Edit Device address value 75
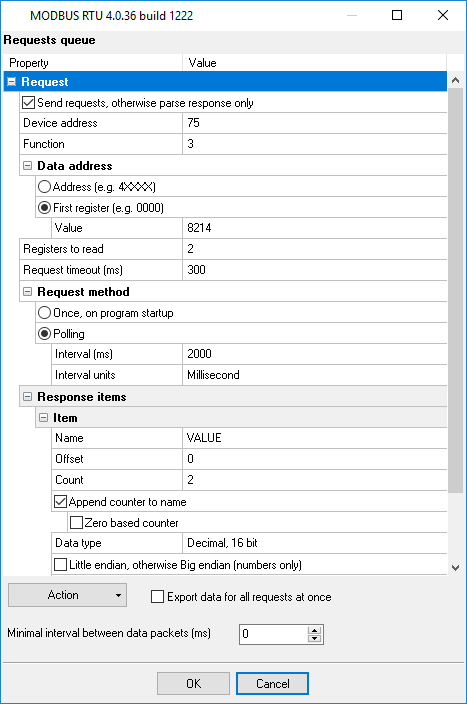 coord(314,123)
